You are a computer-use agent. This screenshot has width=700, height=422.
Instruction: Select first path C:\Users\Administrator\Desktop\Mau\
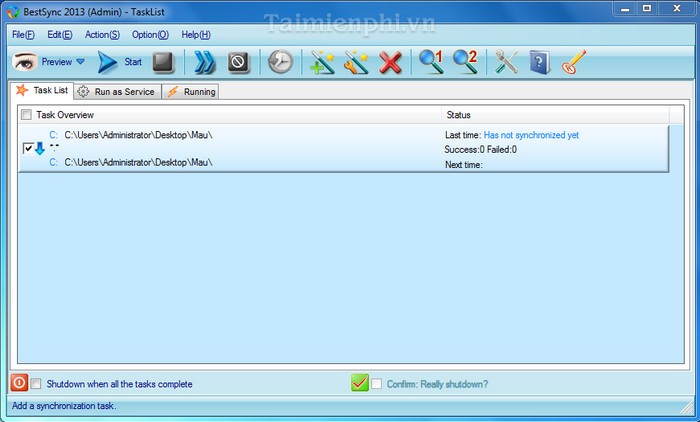click(138, 135)
